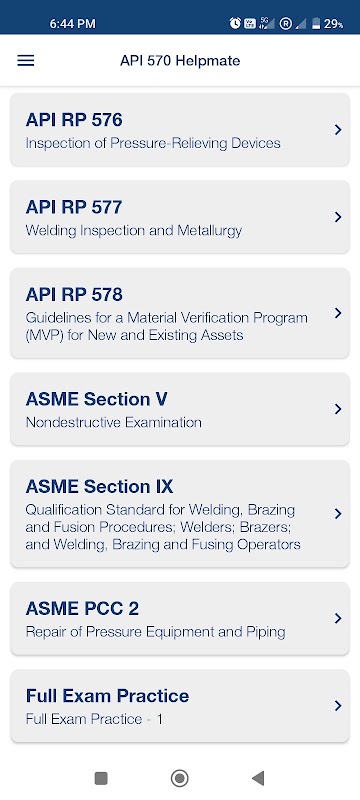The width and height of the screenshot is (360, 800).
Task: Expand chevron on API RP 576 card
Action: tap(338, 130)
